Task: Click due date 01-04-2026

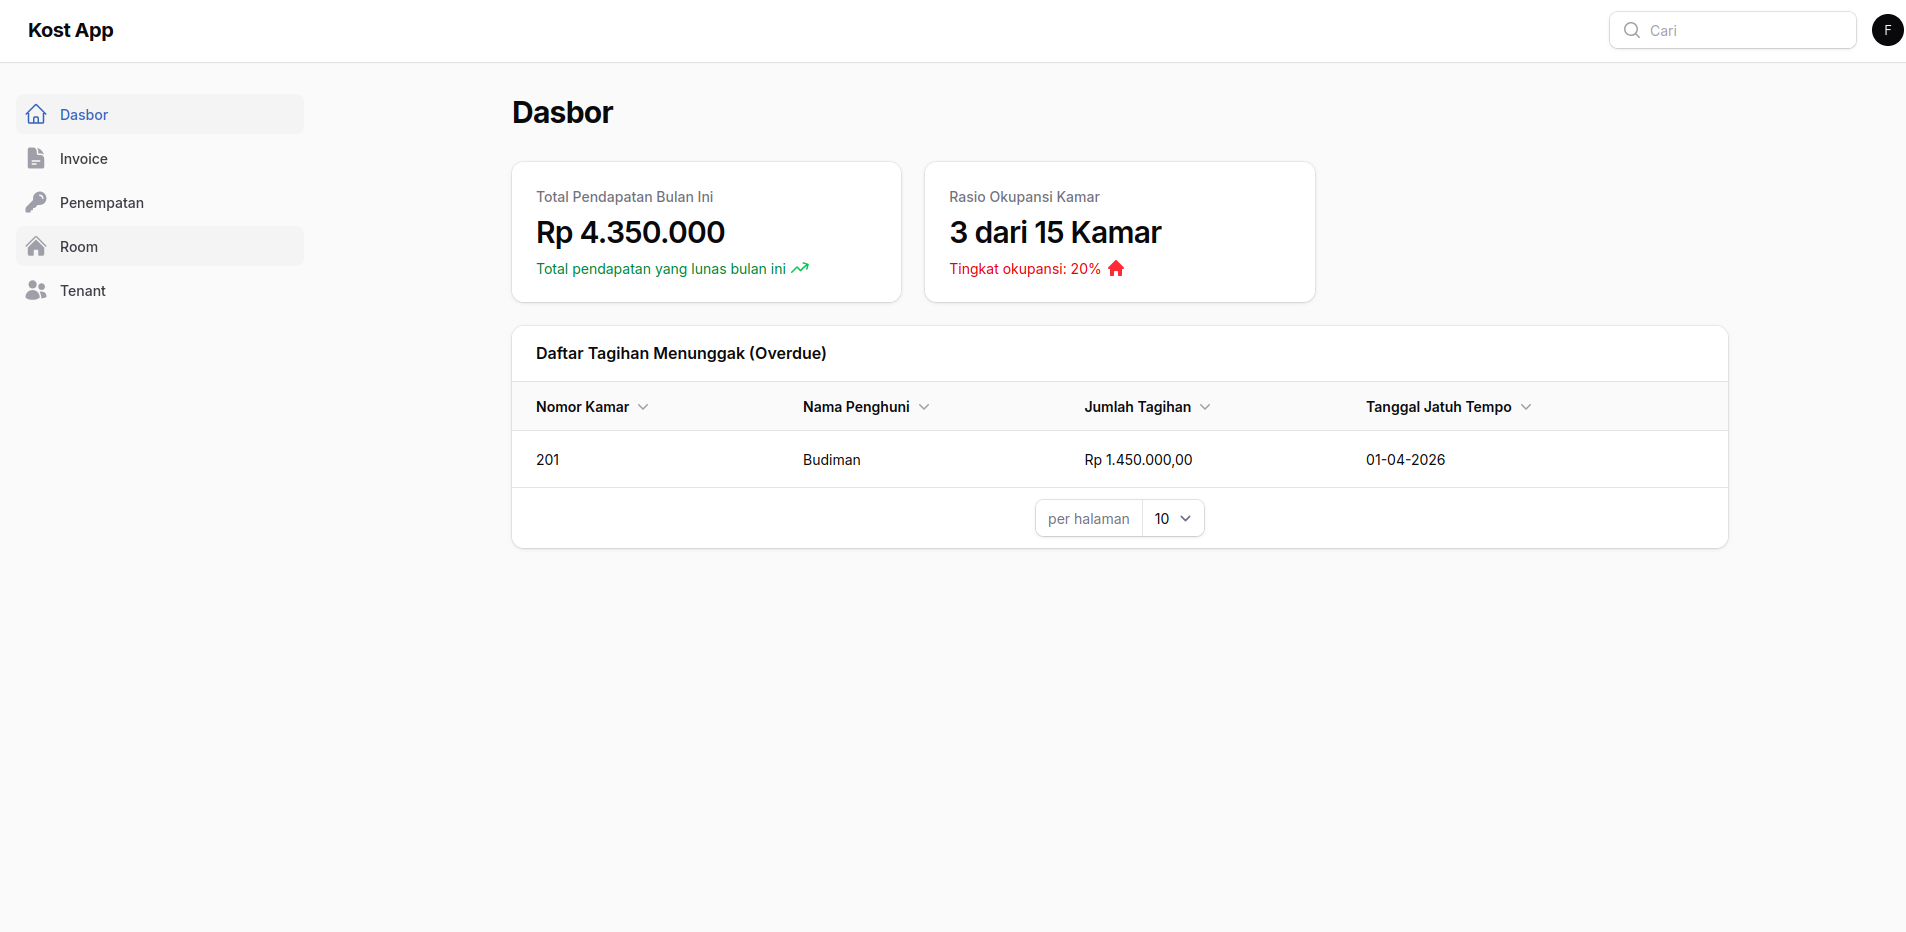Action: pos(1405,460)
